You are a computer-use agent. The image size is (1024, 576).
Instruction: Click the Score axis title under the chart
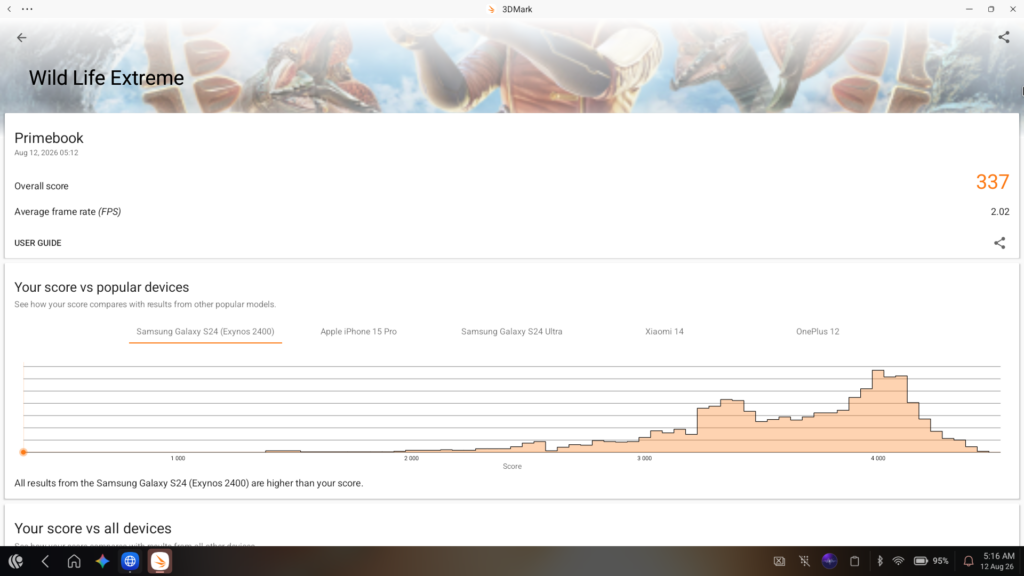512,466
